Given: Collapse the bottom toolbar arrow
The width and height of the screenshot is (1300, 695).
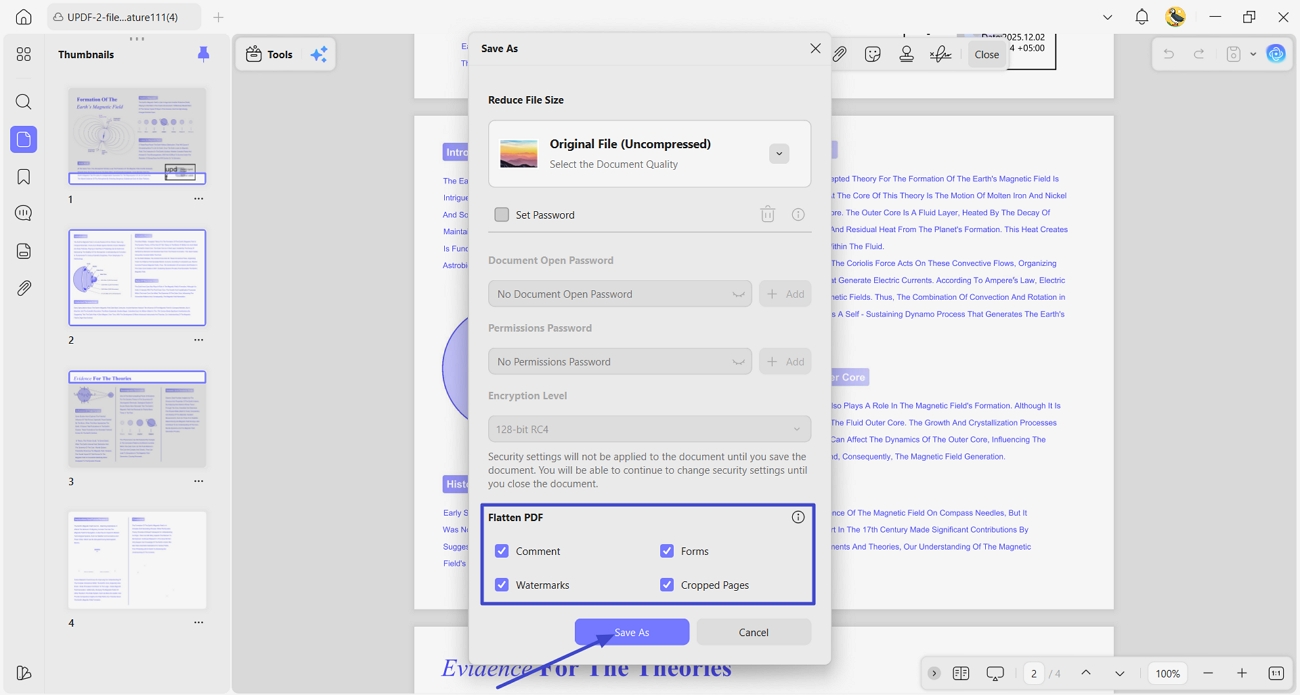Looking at the screenshot, I should [x=934, y=673].
